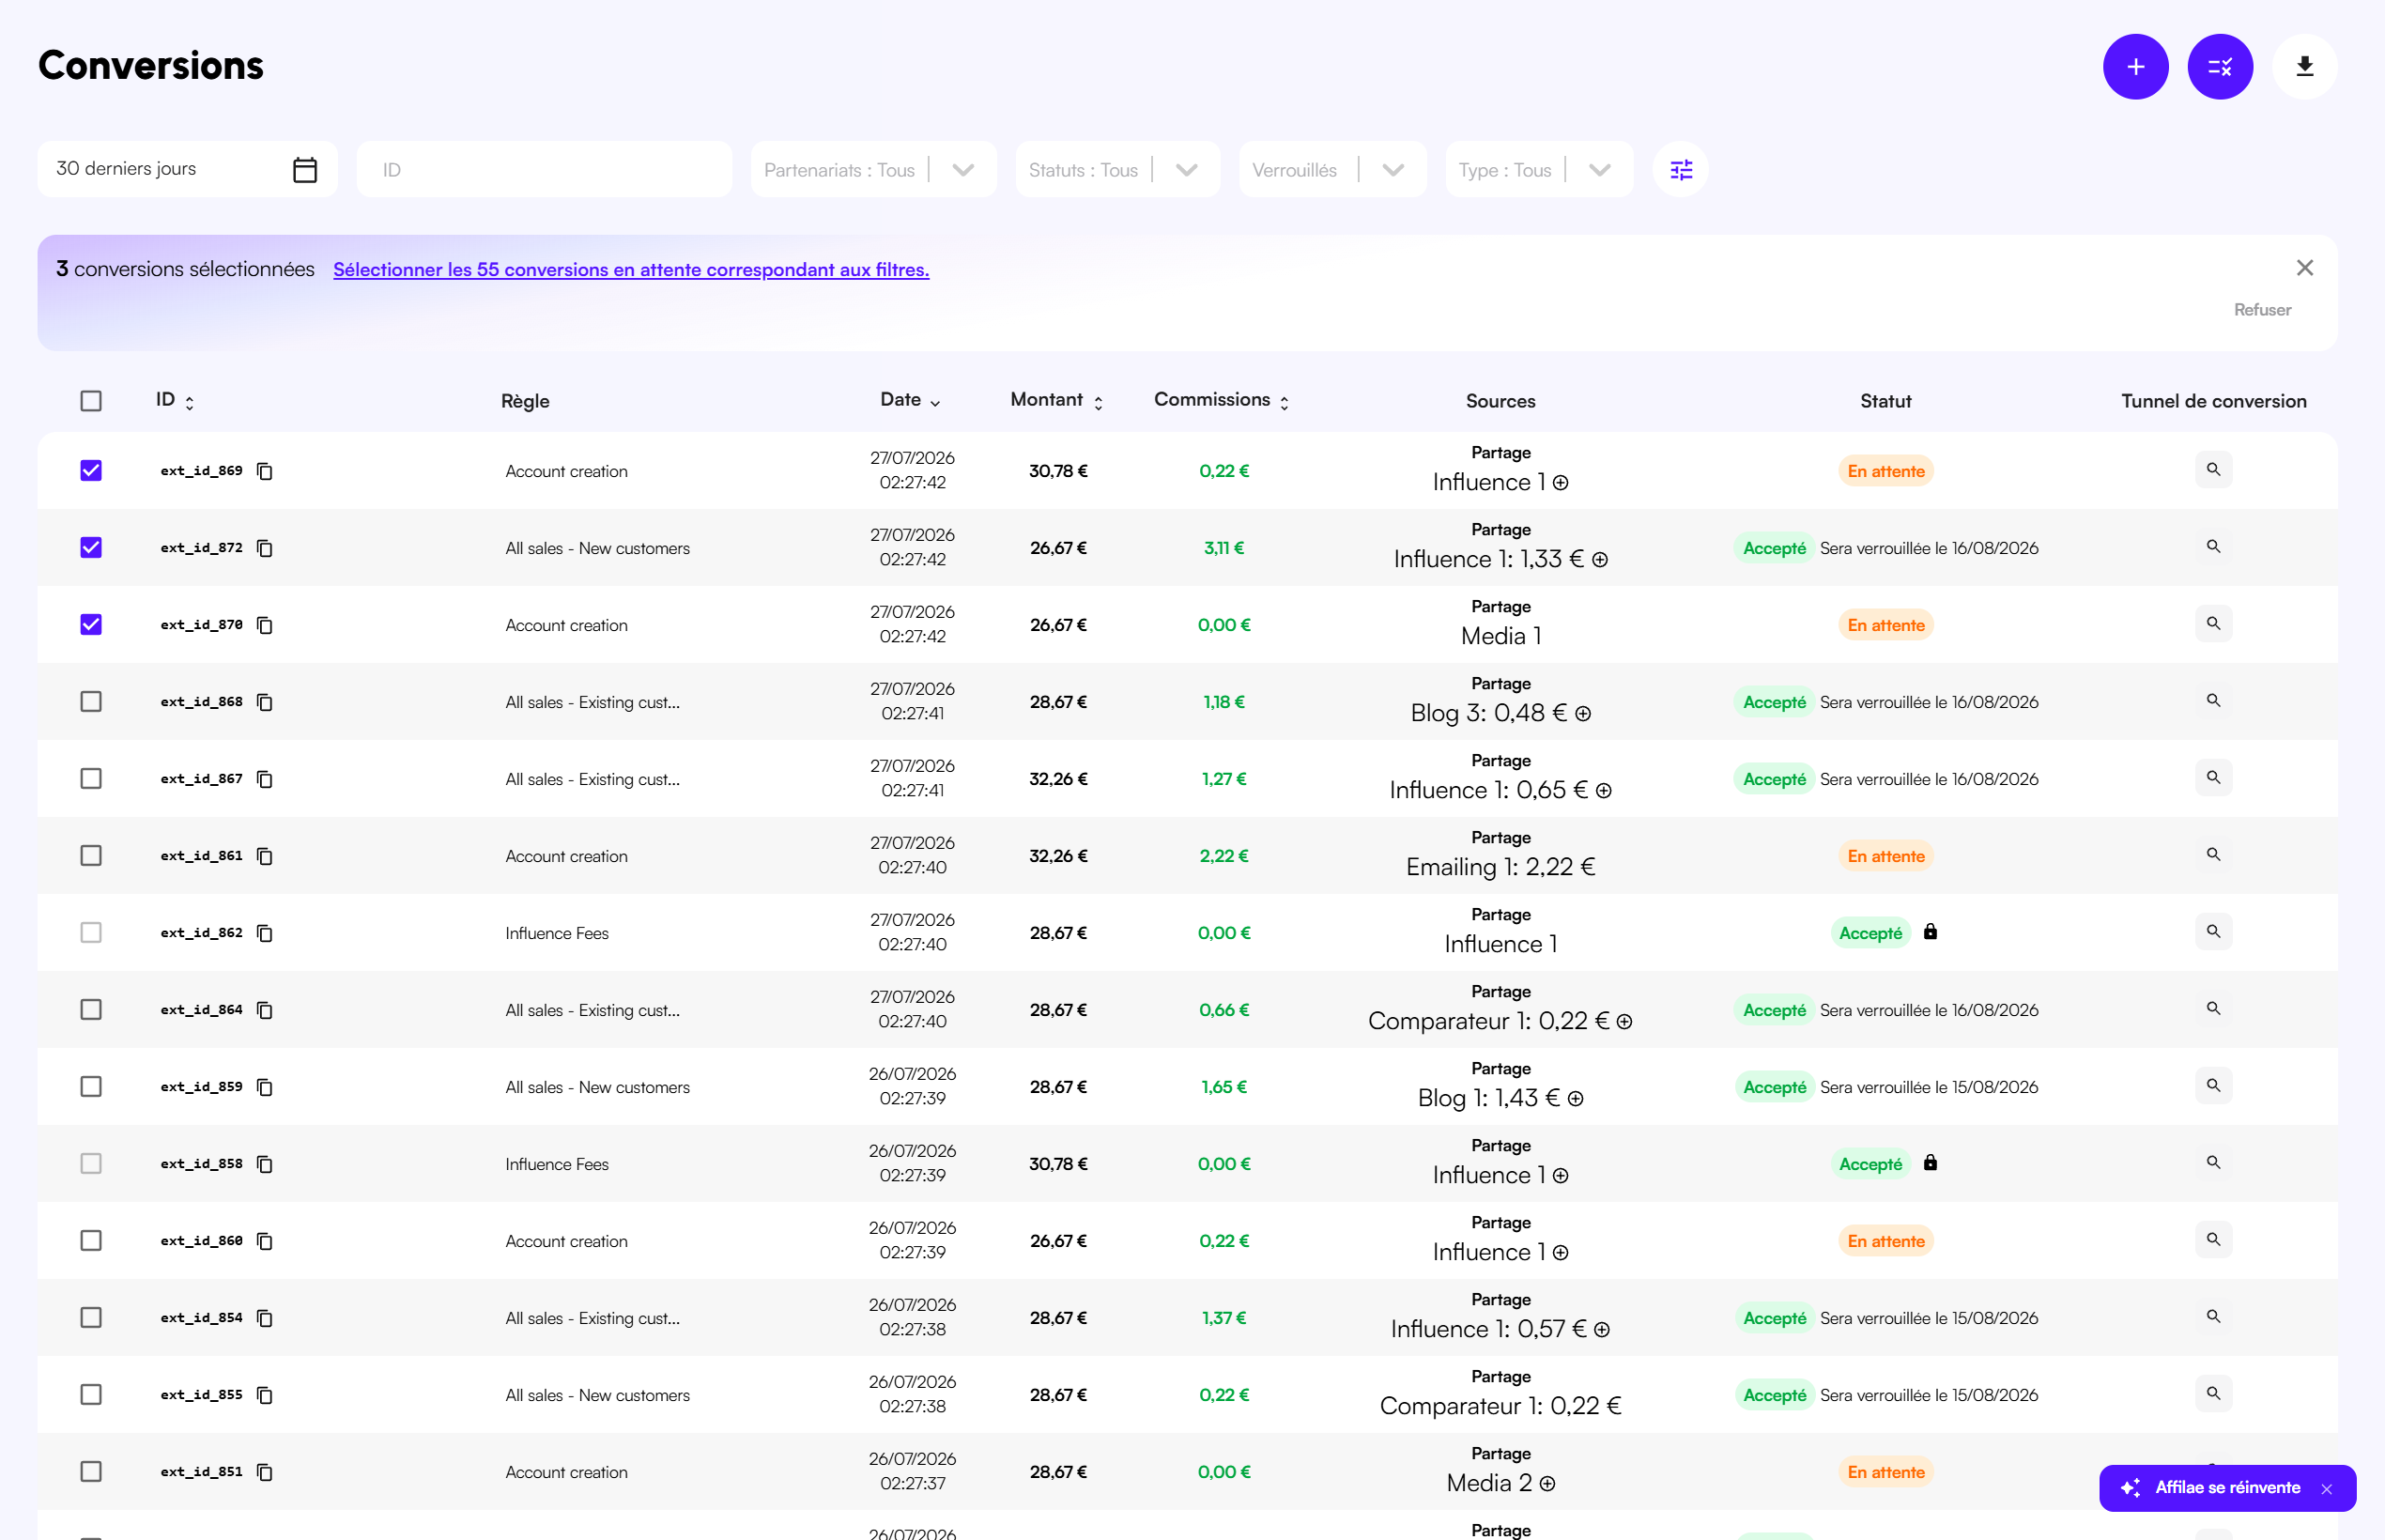The width and height of the screenshot is (2385, 1540).
Task: Click the En attente badge on ext_id_869
Action: pyautogui.click(x=1885, y=471)
